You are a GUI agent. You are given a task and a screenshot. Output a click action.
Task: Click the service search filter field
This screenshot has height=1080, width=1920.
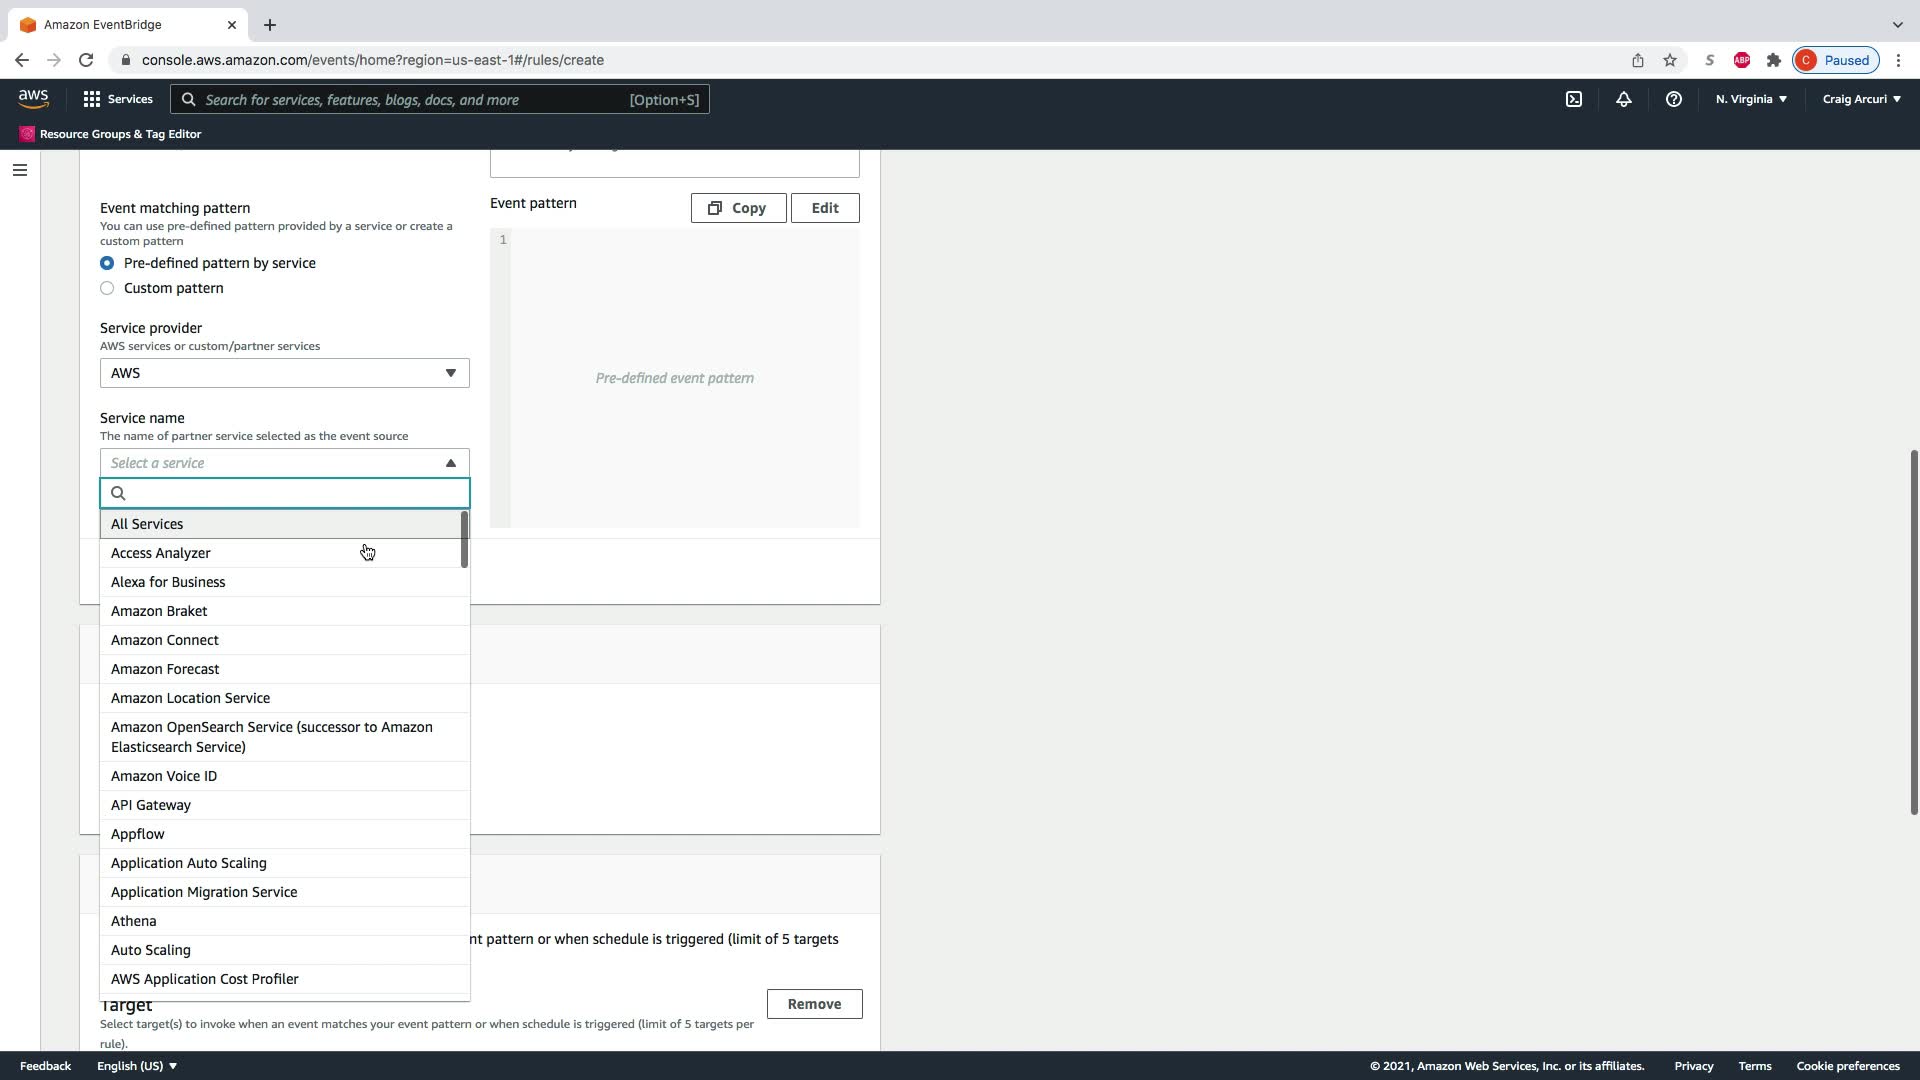[x=295, y=493]
